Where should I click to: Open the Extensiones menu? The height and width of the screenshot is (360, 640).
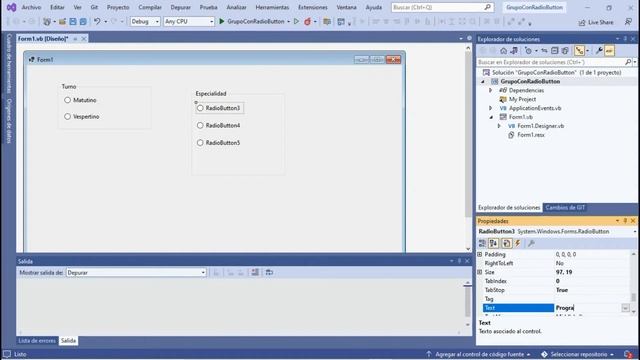(313, 7)
